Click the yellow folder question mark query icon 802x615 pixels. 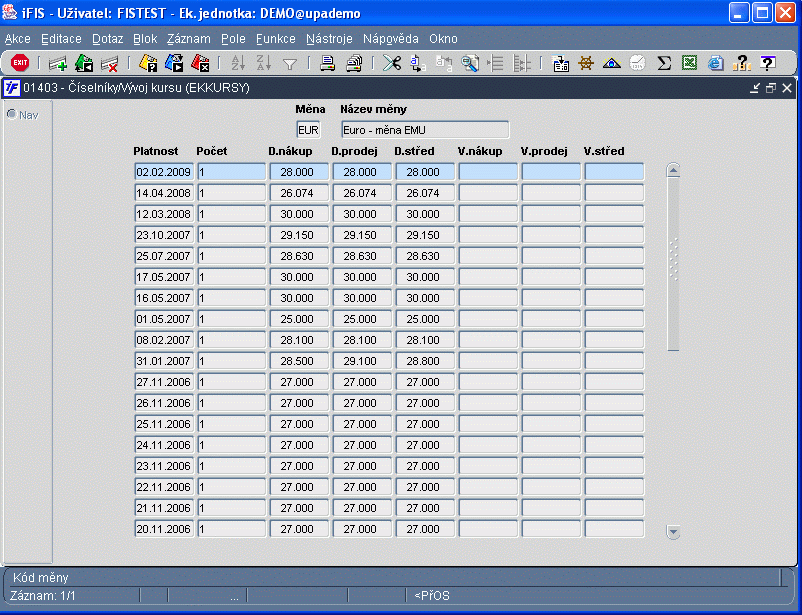148,63
